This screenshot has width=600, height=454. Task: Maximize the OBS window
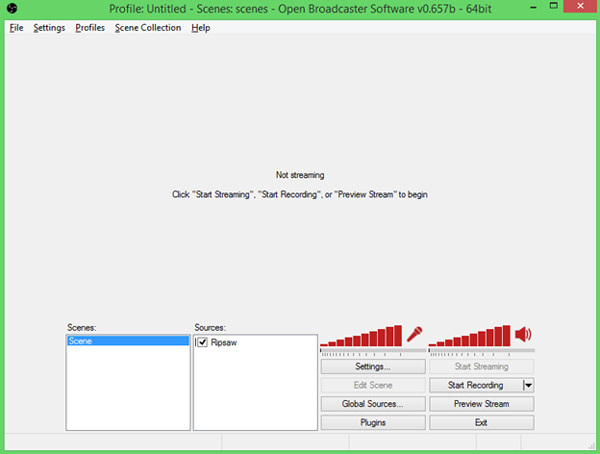(x=553, y=6)
